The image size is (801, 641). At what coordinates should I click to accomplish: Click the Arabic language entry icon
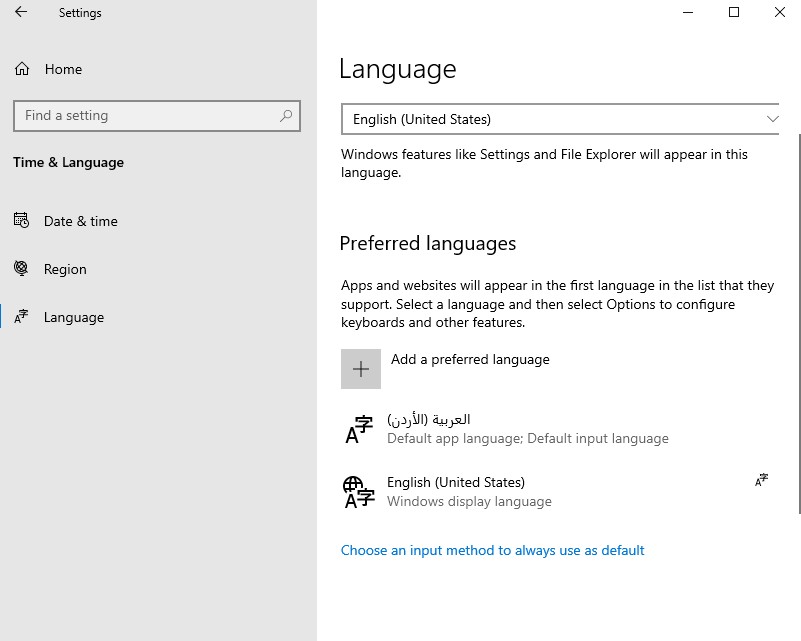[x=359, y=429]
